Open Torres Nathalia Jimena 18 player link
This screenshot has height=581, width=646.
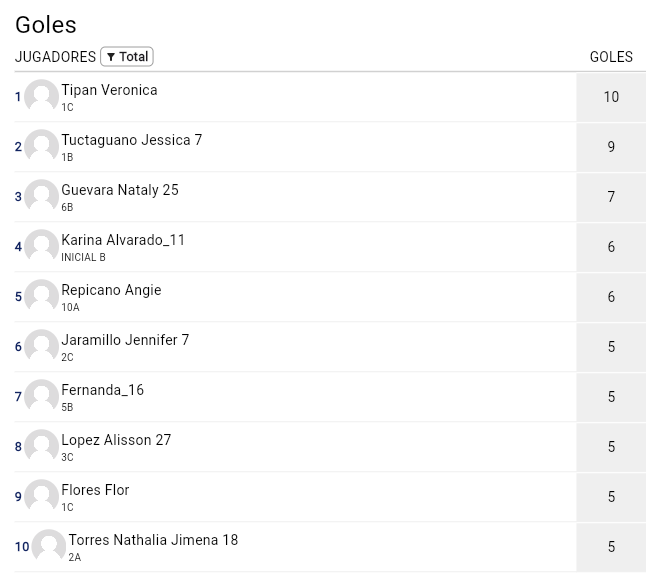(x=153, y=540)
